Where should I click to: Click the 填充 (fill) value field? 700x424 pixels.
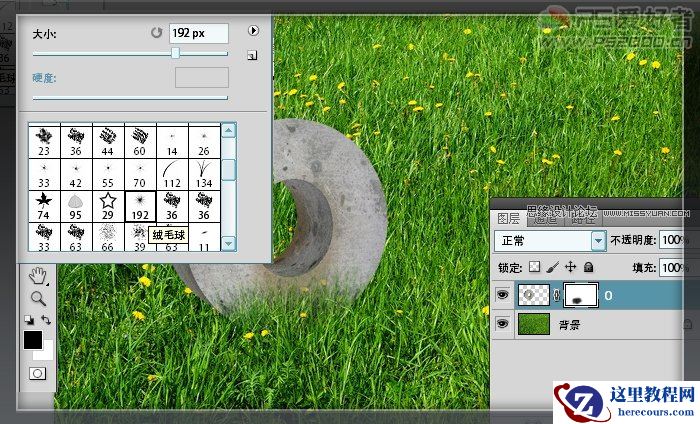click(x=674, y=267)
